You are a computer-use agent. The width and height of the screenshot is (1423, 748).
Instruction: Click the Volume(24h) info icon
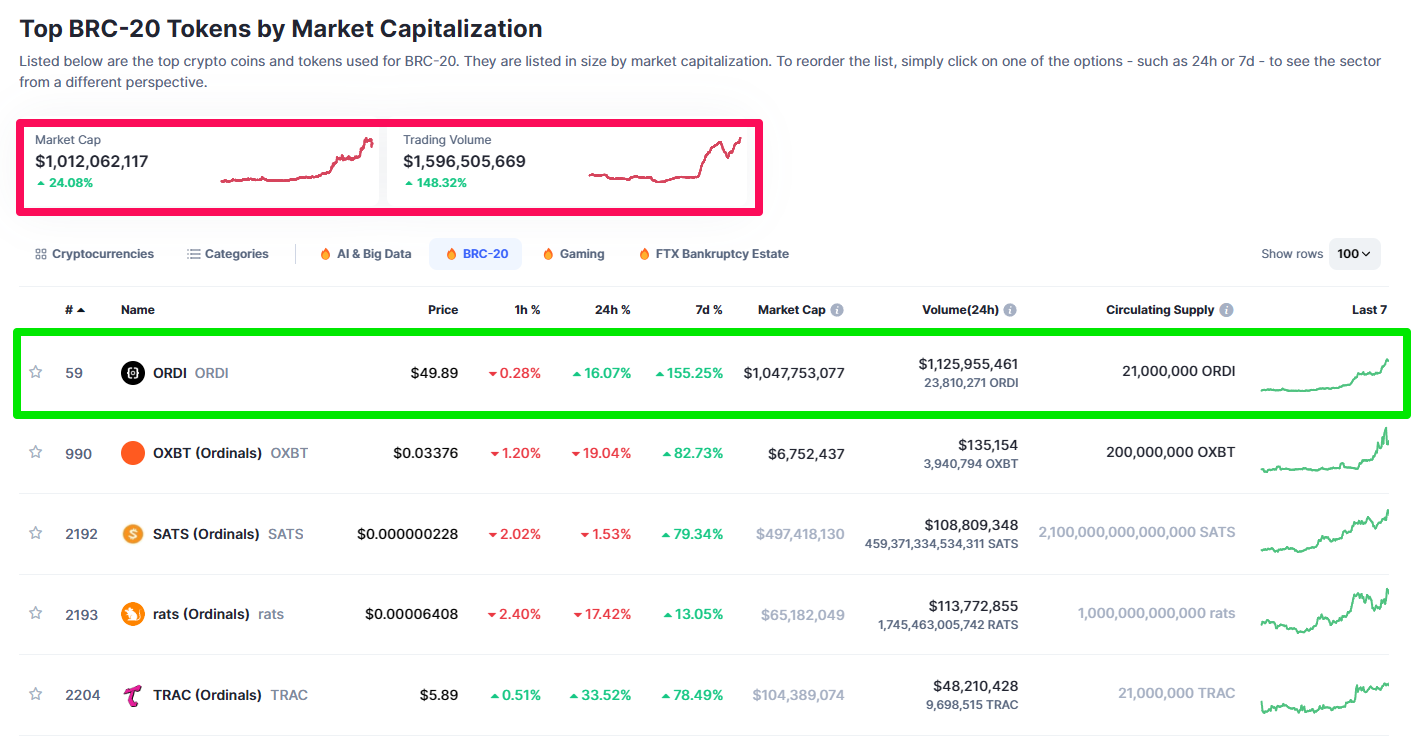point(1010,310)
